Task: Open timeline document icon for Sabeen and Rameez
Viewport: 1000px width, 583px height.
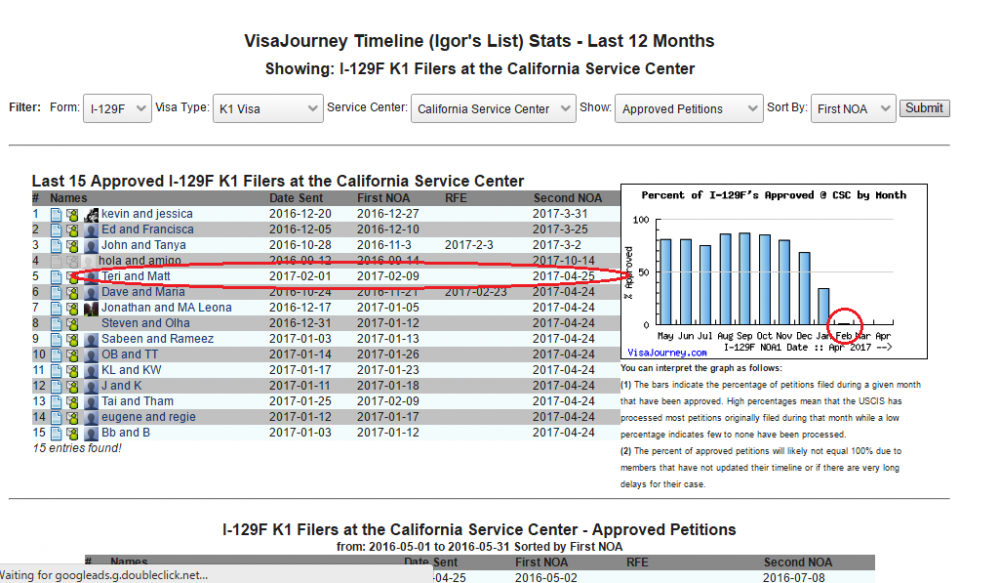Action: click(56, 339)
